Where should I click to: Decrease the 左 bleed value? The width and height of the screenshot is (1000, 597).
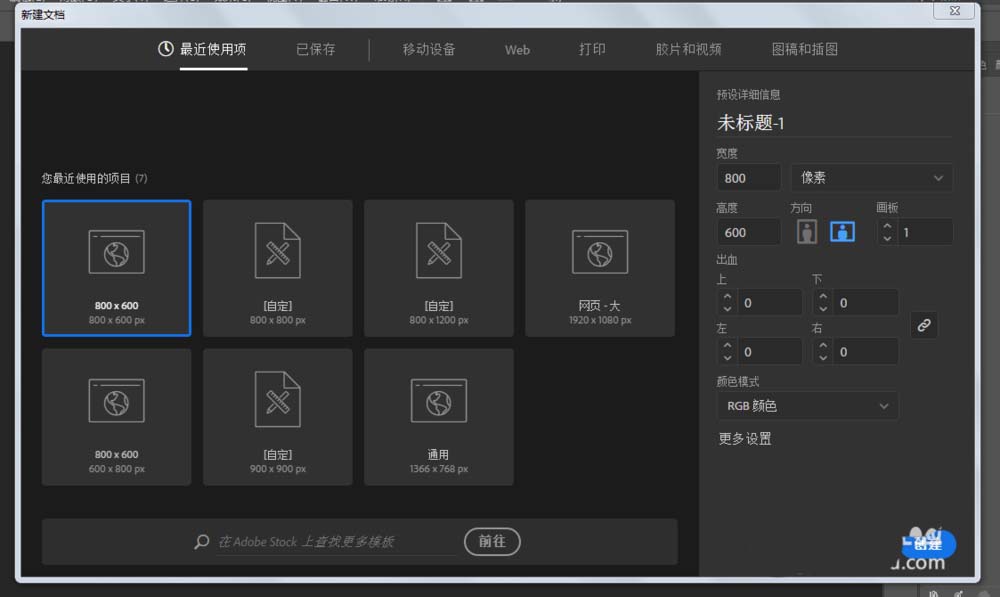727,358
